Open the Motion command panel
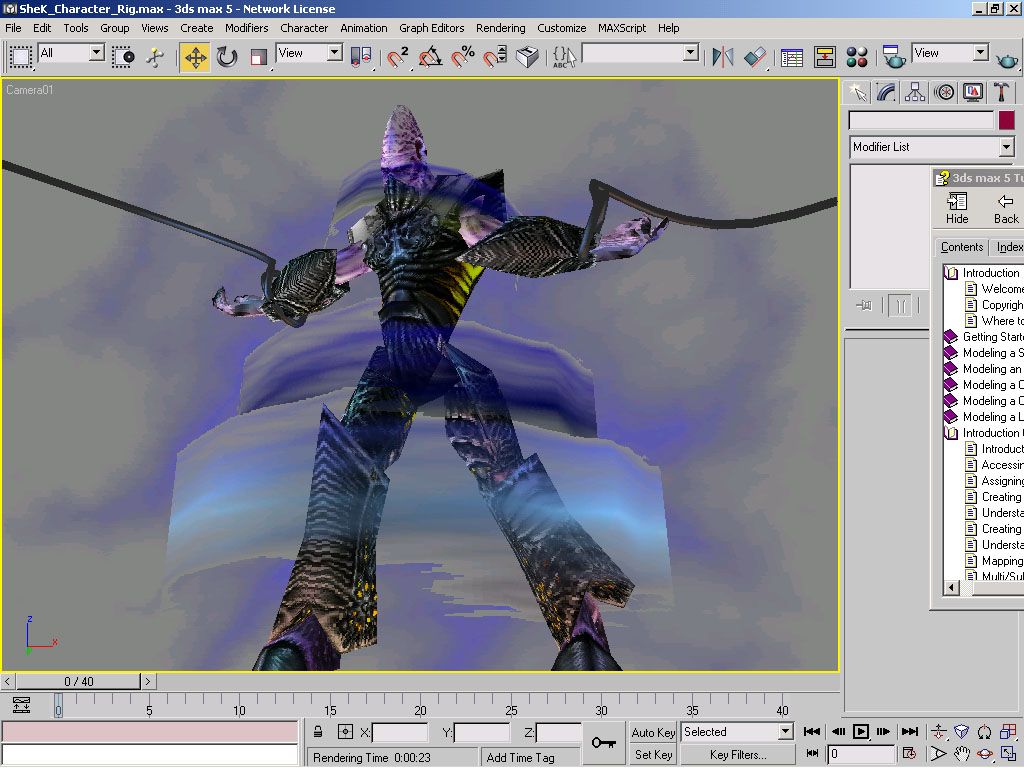This screenshot has width=1024, height=768. pos(944,93)
